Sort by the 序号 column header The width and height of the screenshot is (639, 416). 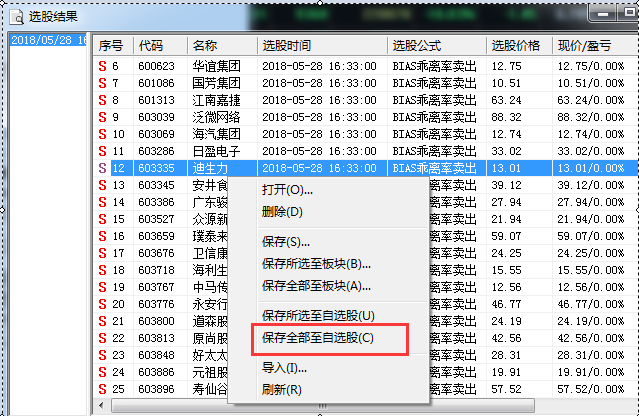coord(110,46)
